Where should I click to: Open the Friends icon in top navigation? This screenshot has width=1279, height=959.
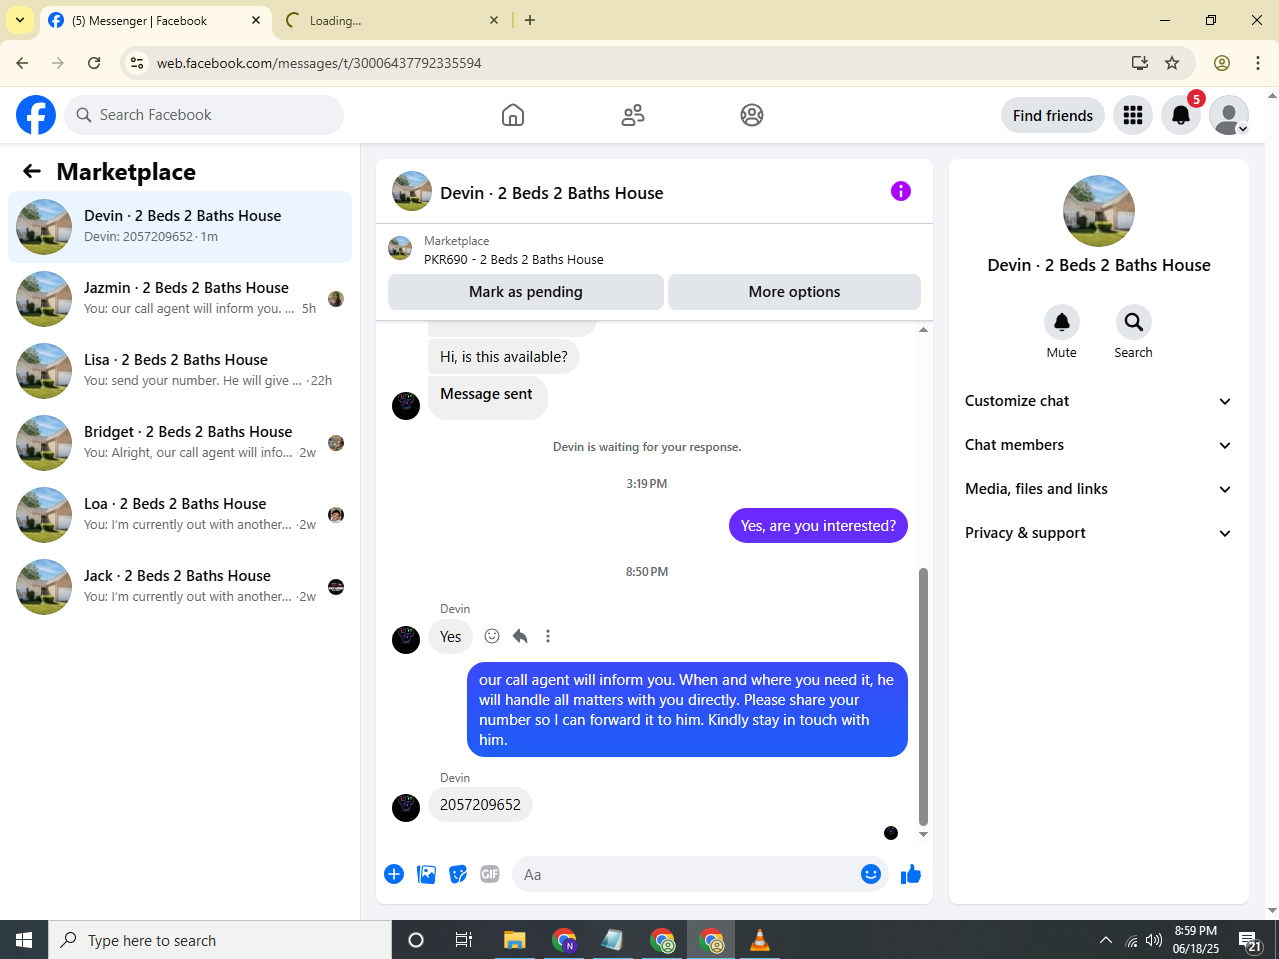633,115
